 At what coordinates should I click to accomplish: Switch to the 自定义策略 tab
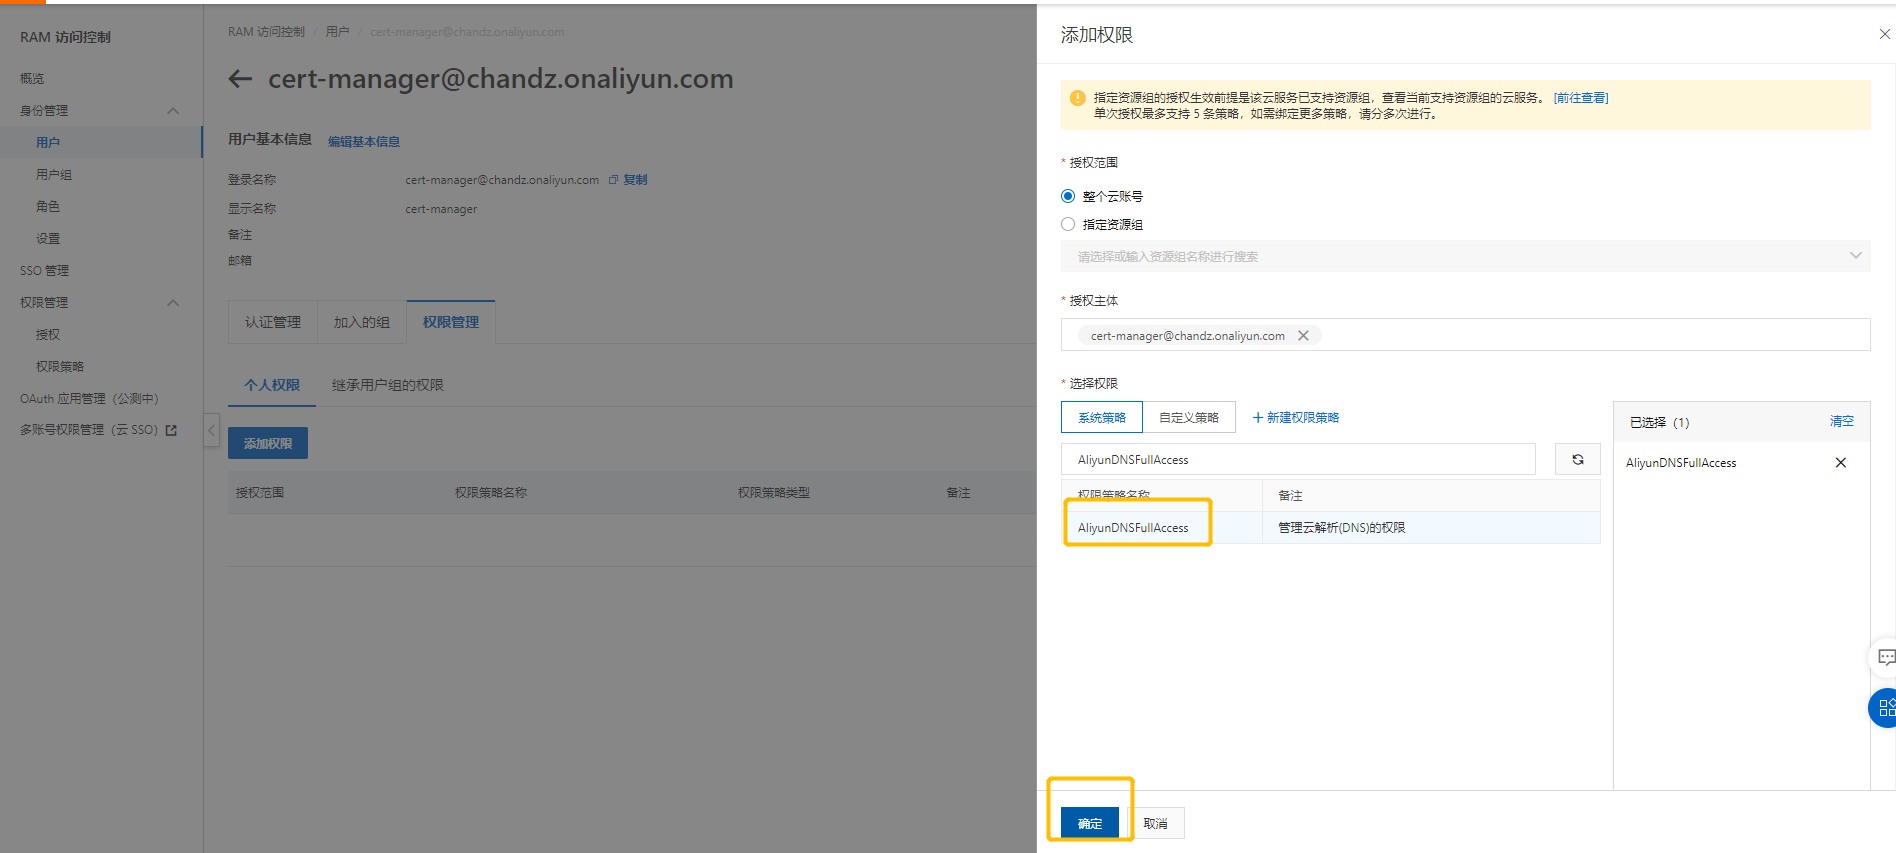1189,418
